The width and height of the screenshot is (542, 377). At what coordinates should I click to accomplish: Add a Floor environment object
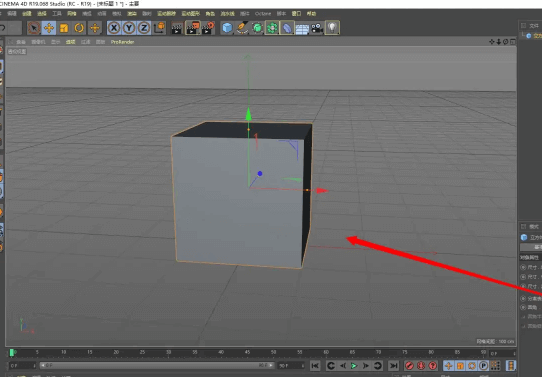point(302,29)
